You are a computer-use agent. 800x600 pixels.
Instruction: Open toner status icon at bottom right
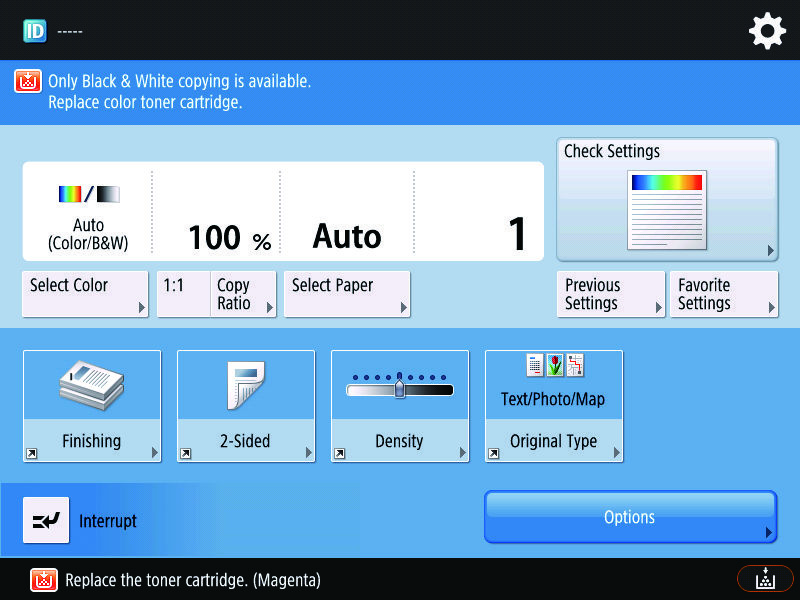pyautogui.click(x=765, y=579)
